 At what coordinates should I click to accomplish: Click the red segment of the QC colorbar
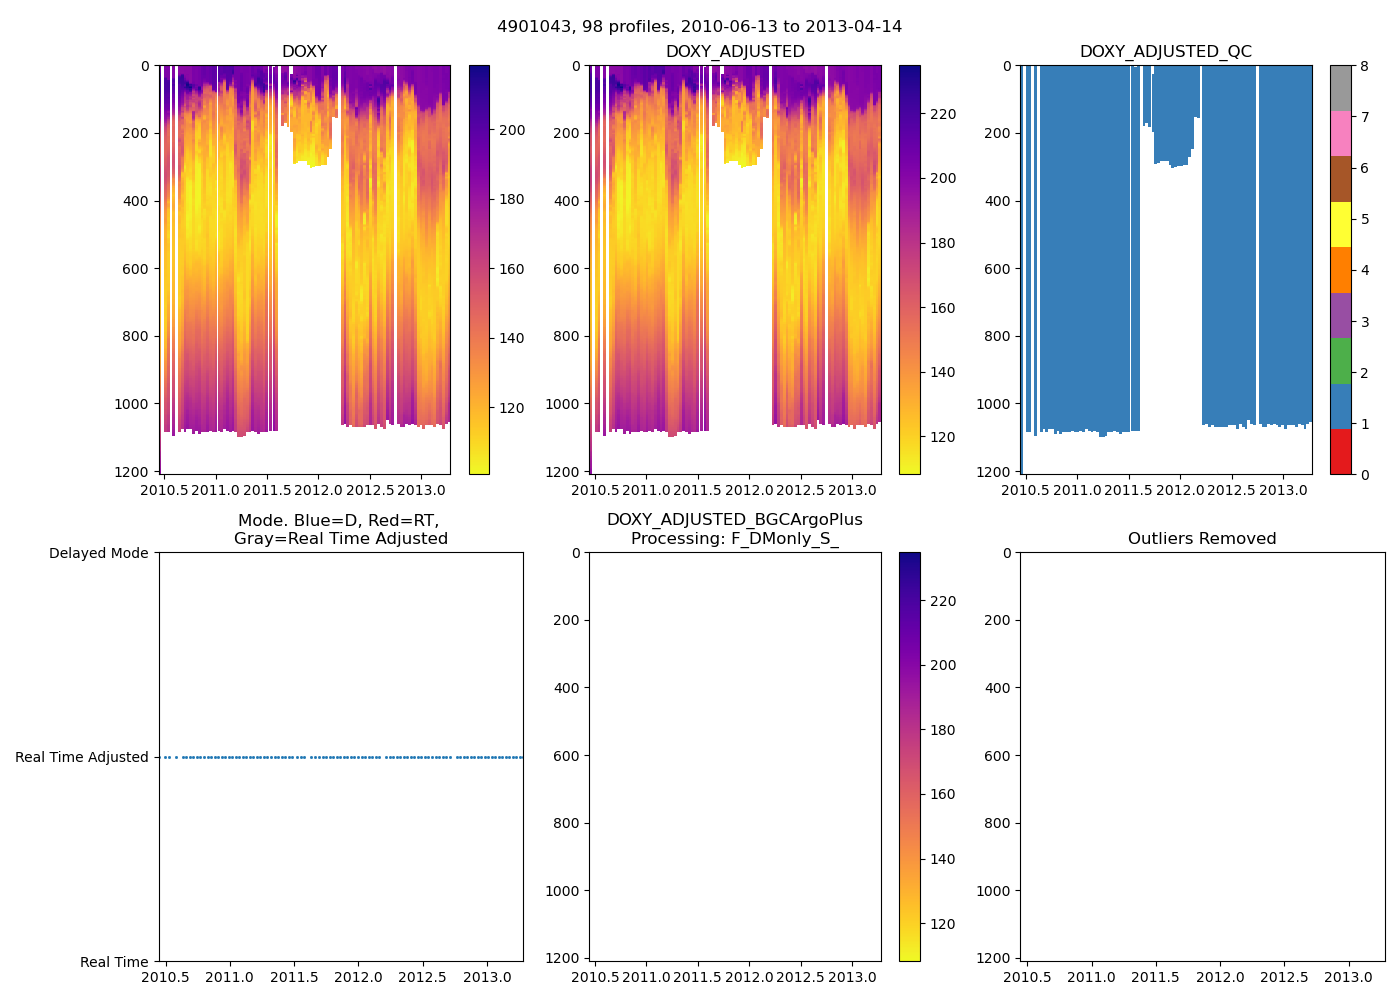(1340, 451)
